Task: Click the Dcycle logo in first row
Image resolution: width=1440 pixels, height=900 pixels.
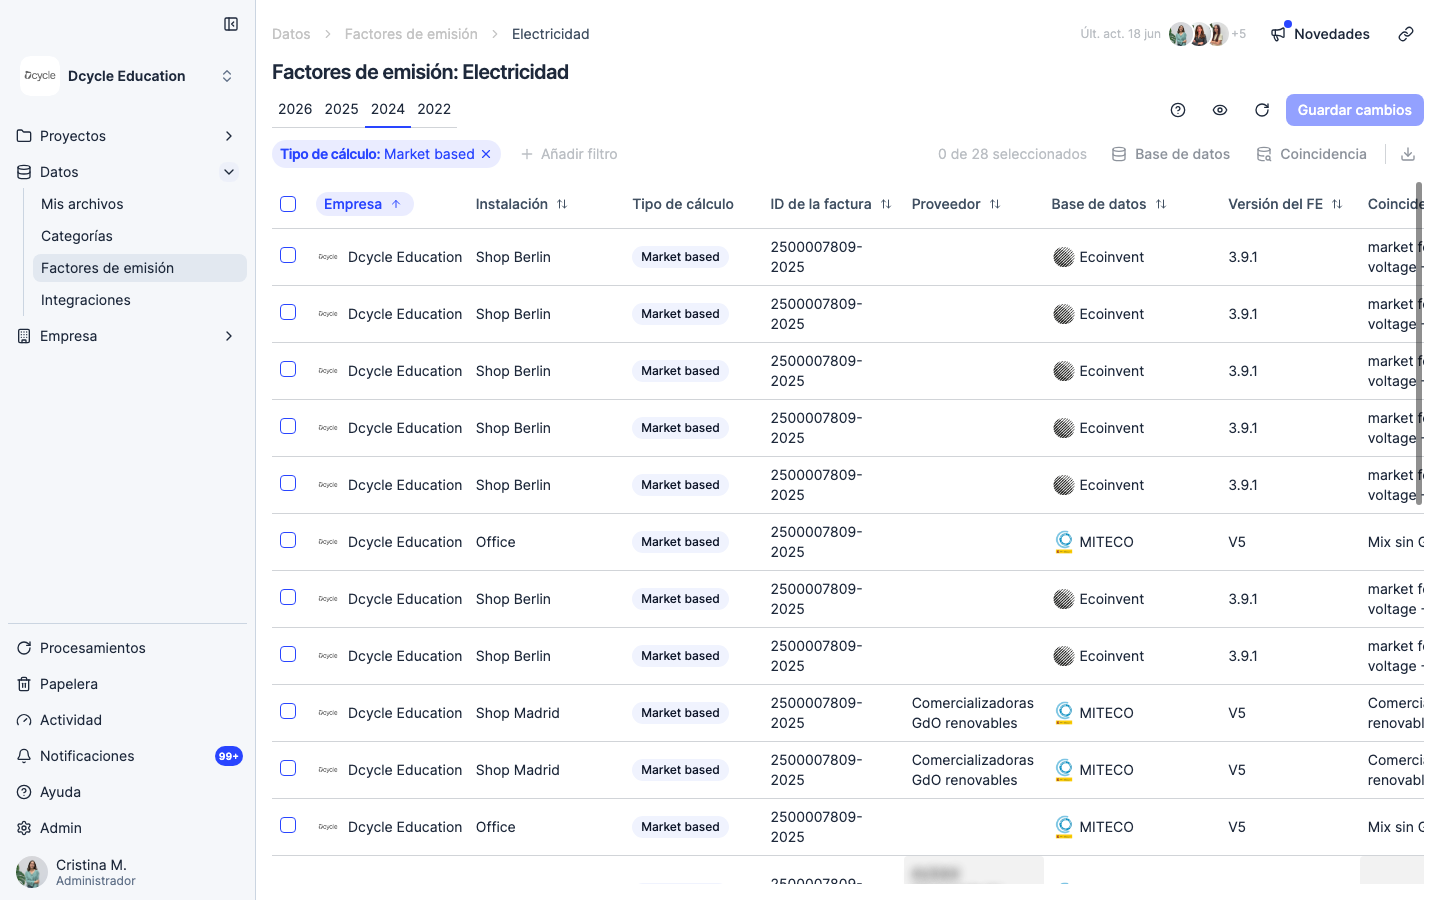Action: [x=328, y=257]
